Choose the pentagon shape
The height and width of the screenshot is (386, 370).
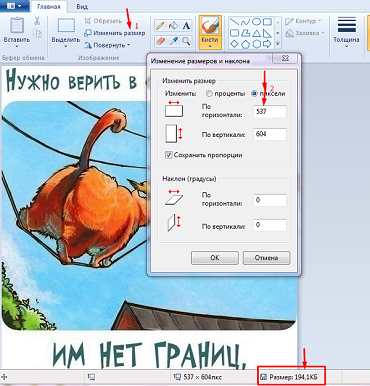coord(246,44)
